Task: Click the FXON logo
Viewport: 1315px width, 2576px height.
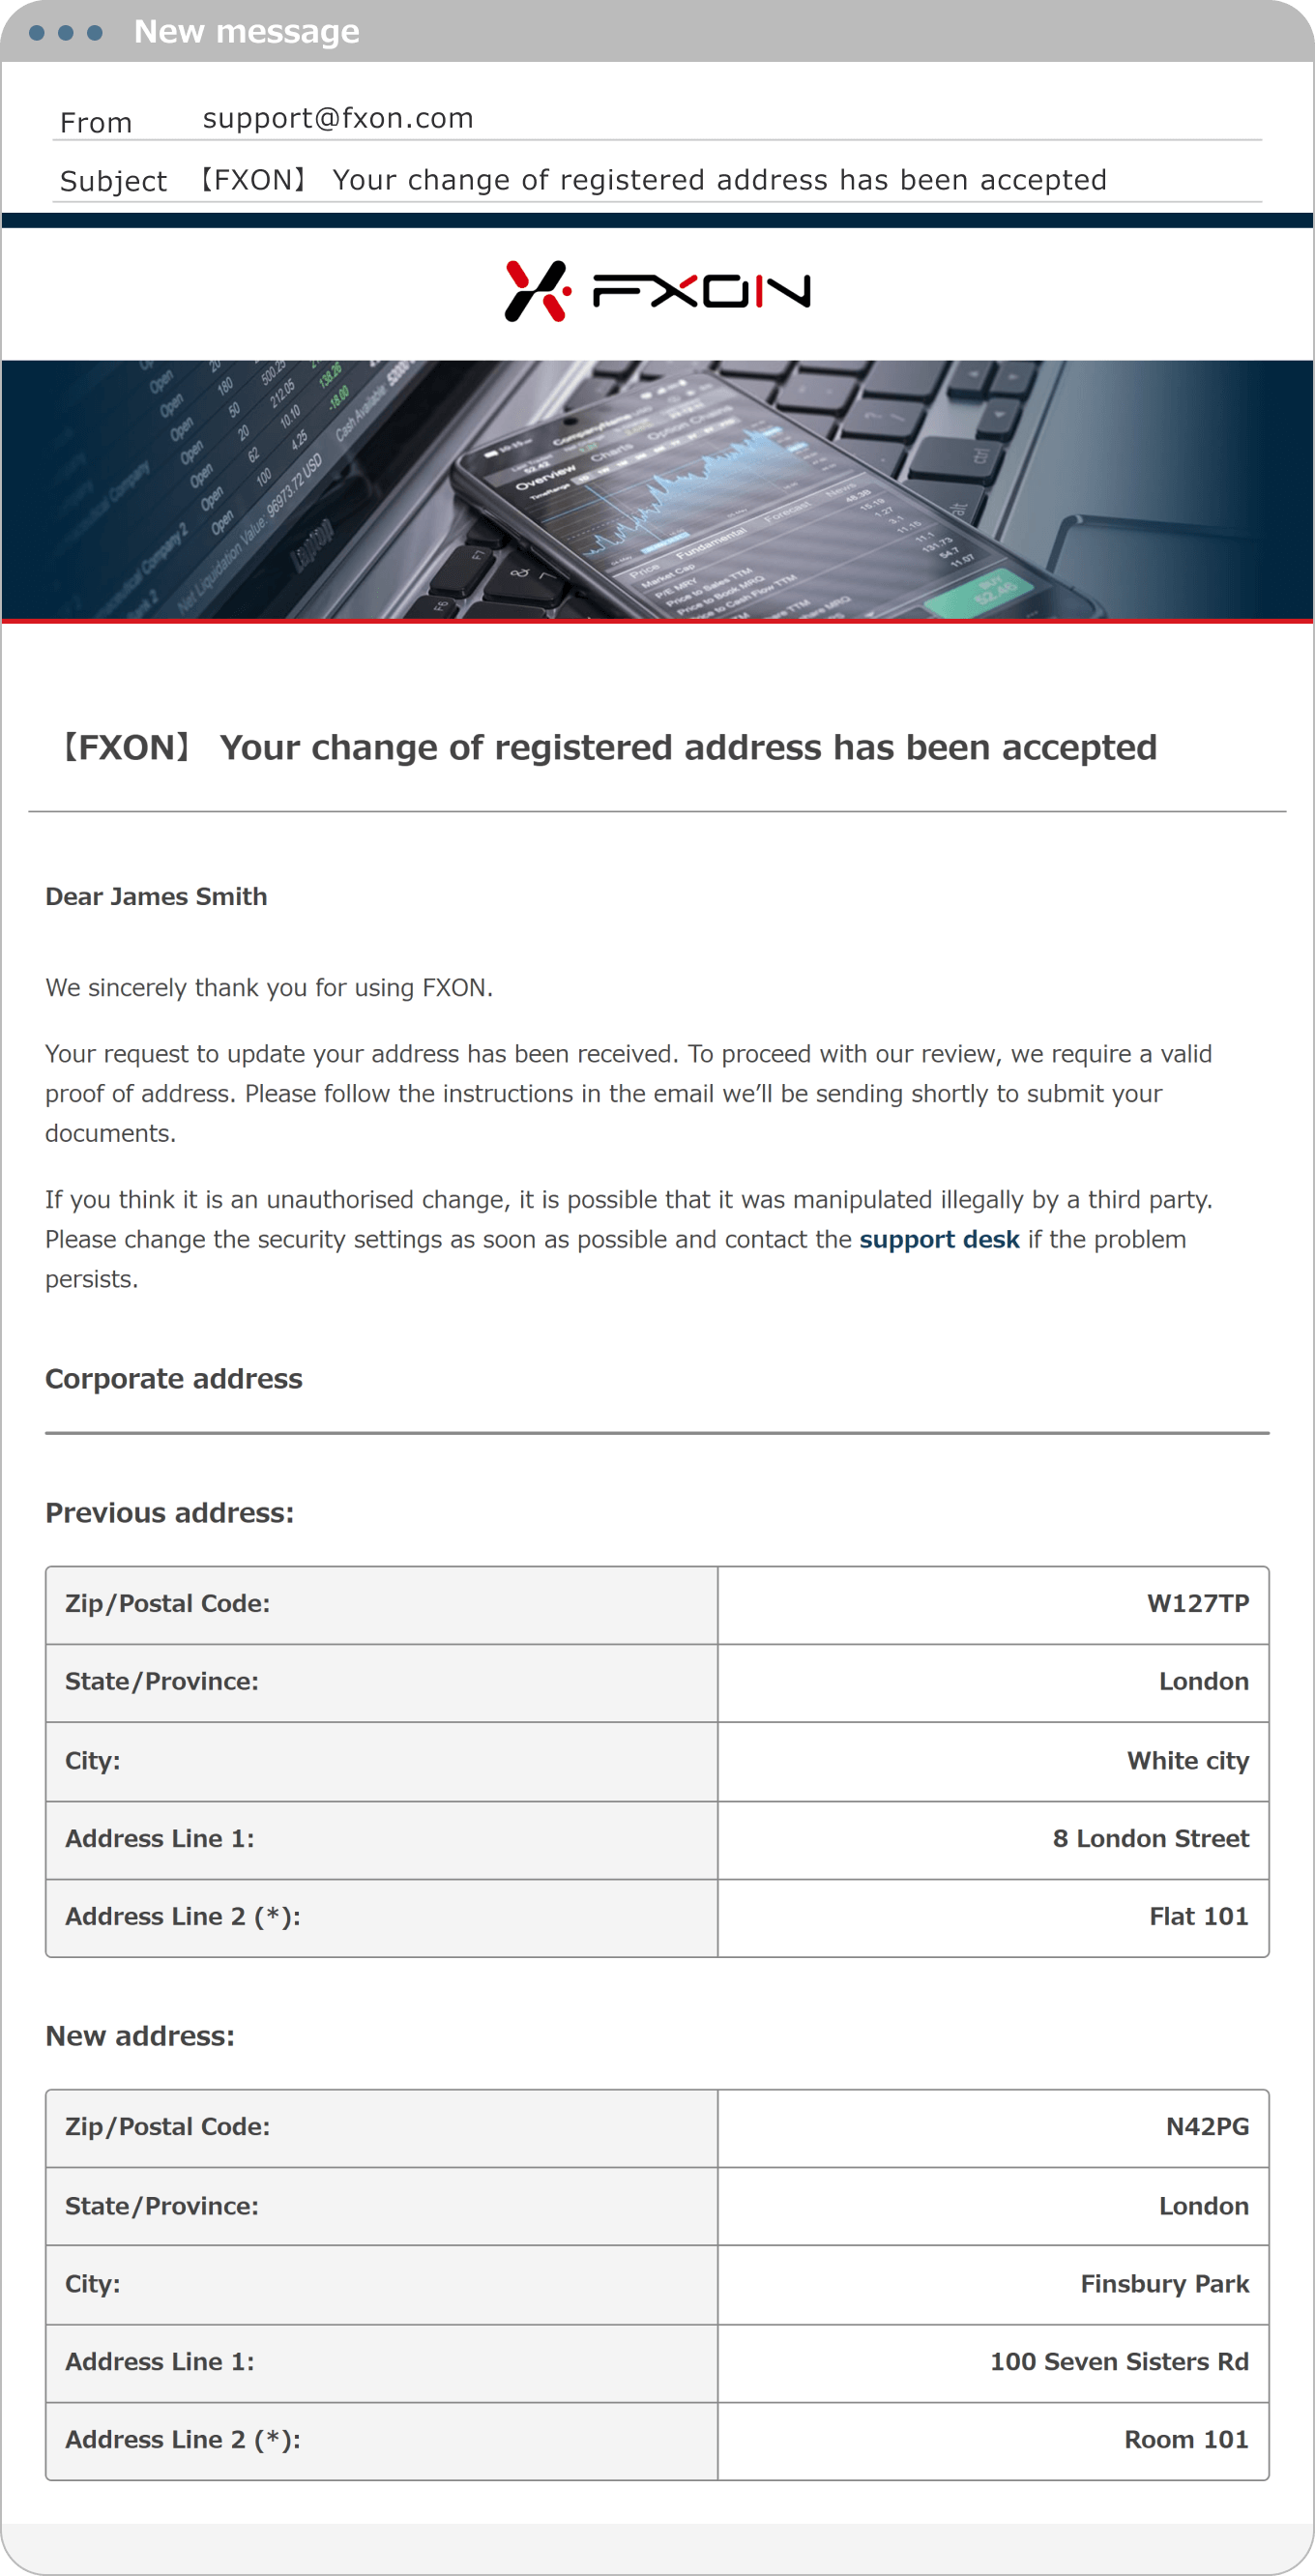Action: (657, 291)
